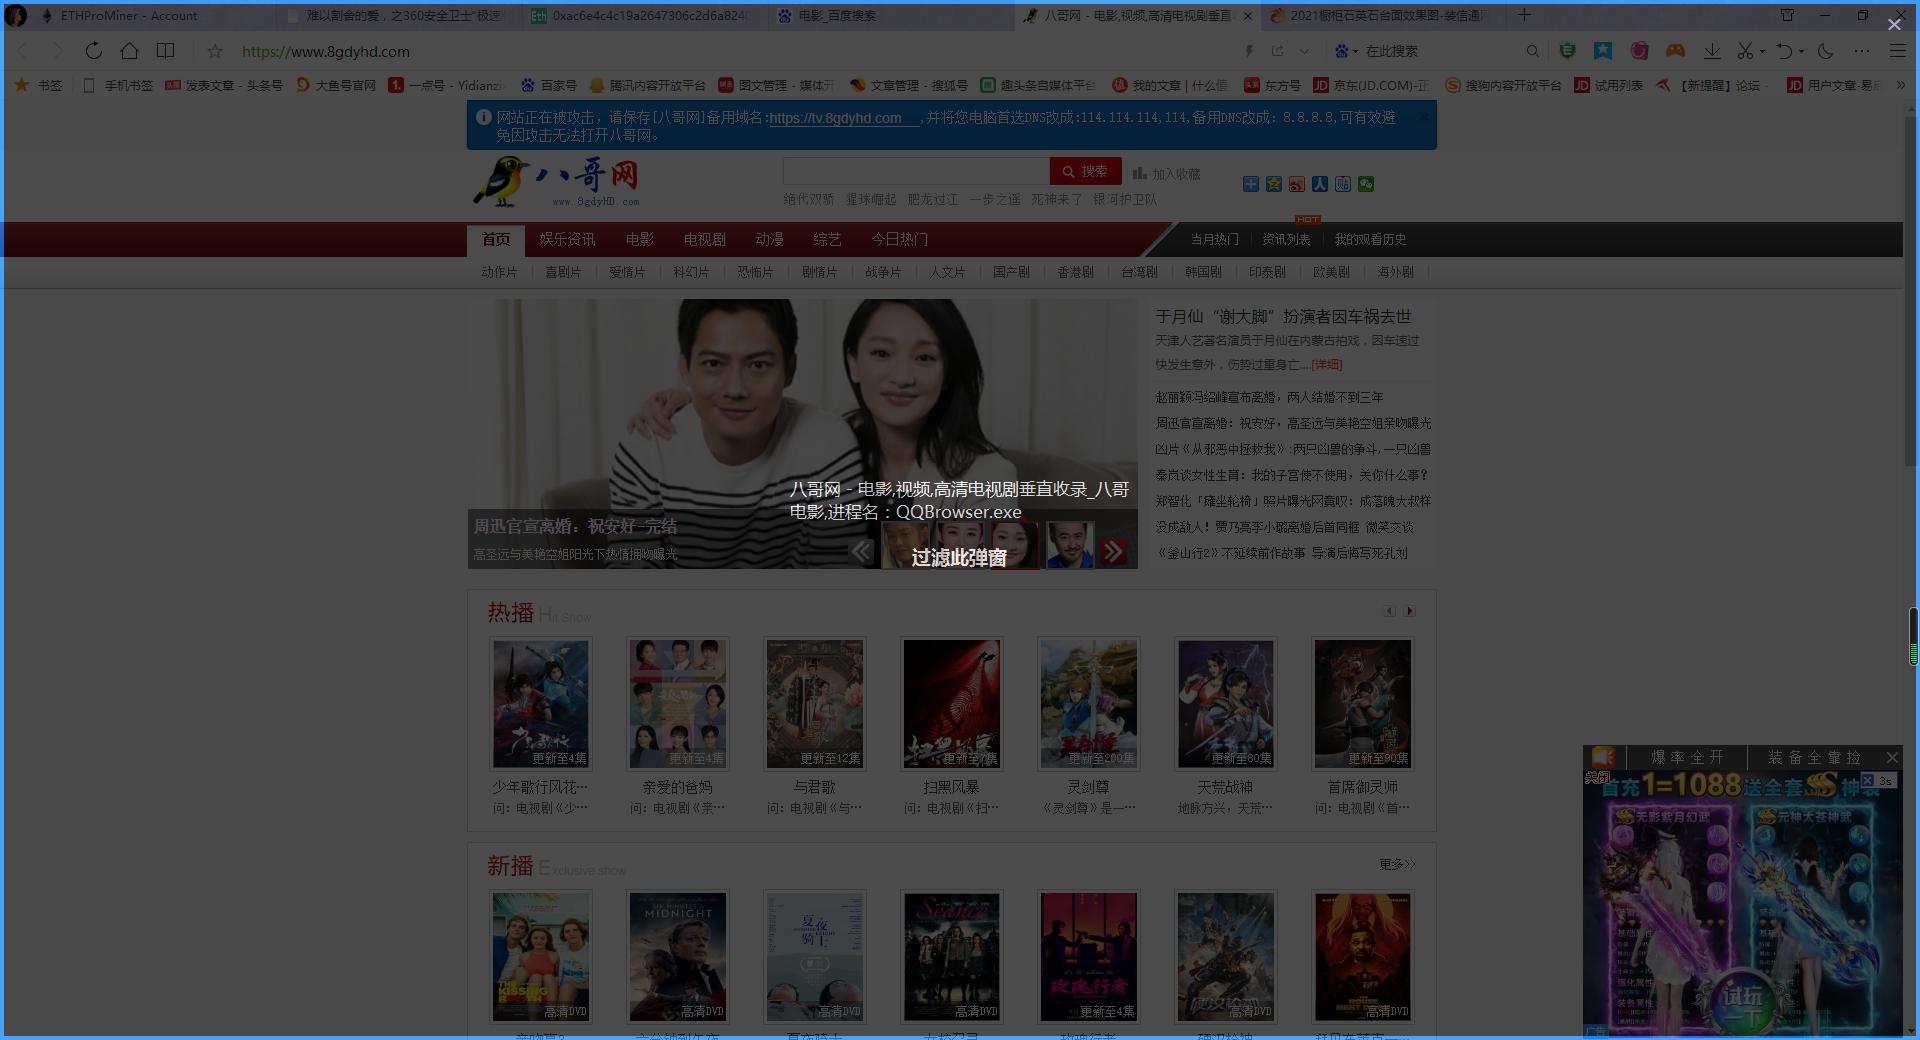Share to Sina Weibo icon
Image resolution: width=1920 pixels, height=1040 pixels.
(1296, 184)
